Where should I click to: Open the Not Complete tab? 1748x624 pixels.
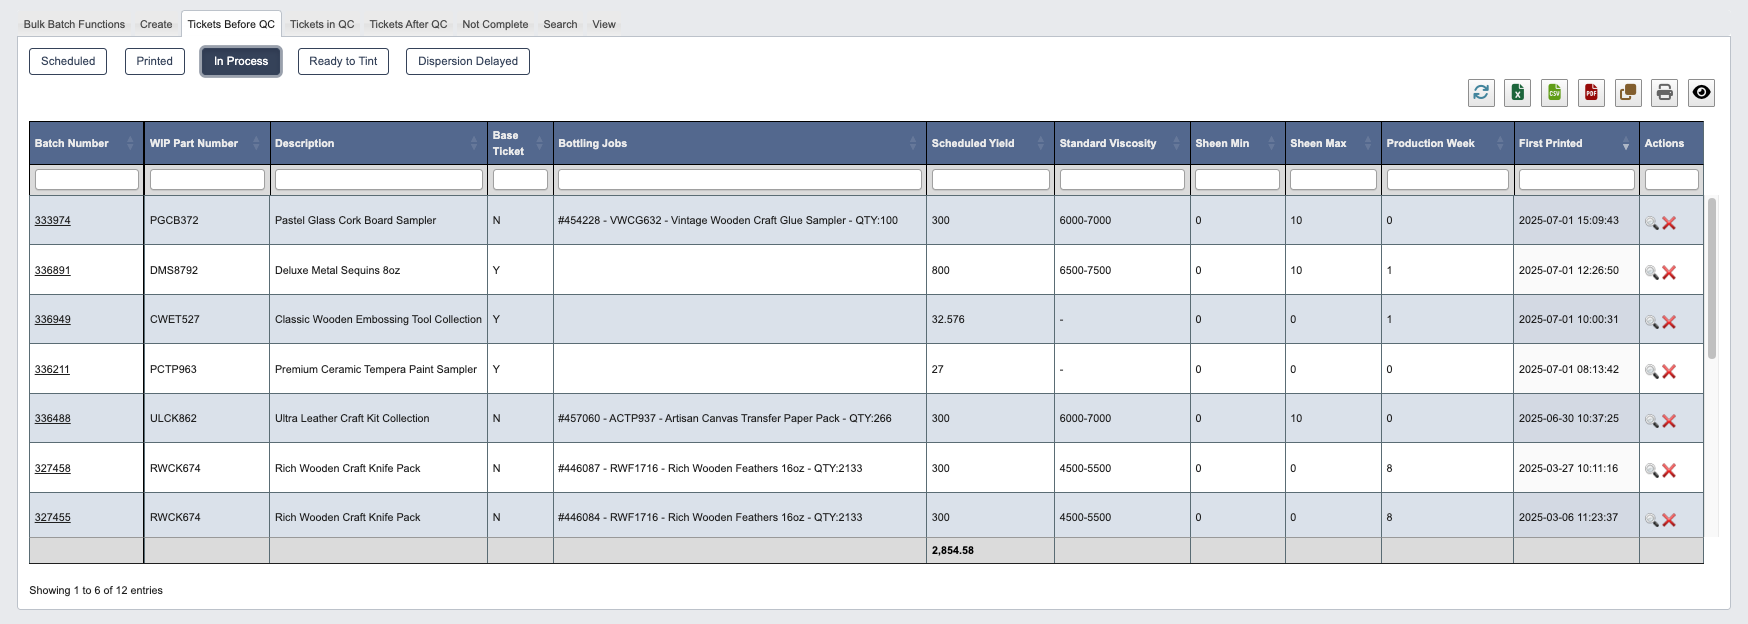(495, 24)
